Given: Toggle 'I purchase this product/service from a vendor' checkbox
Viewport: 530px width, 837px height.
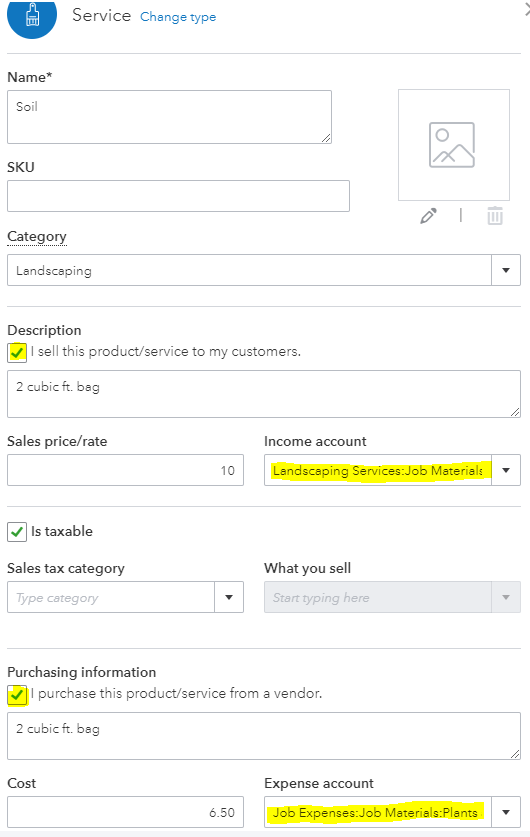Looking at the screenshot, I should (17, 694).
